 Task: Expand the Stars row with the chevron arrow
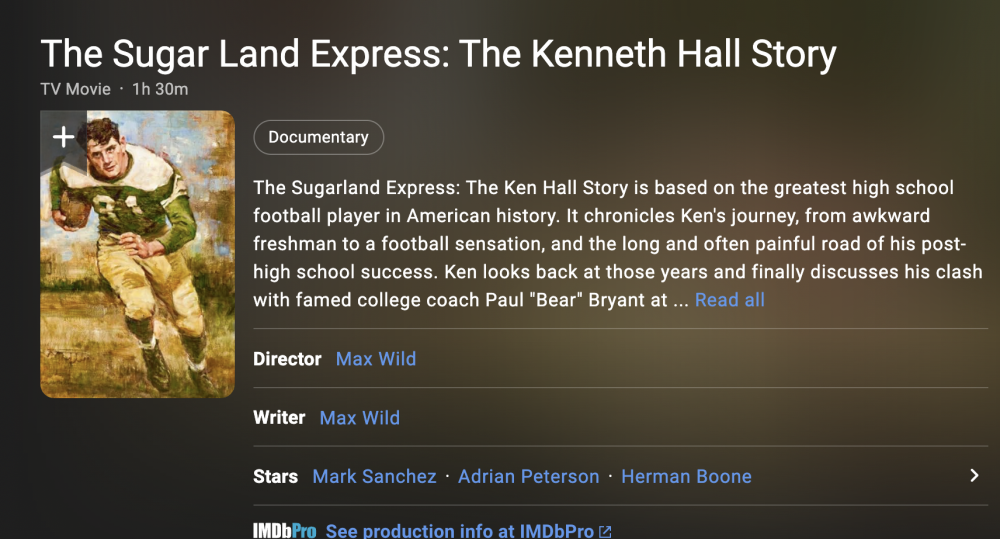[x=974, y=476]
